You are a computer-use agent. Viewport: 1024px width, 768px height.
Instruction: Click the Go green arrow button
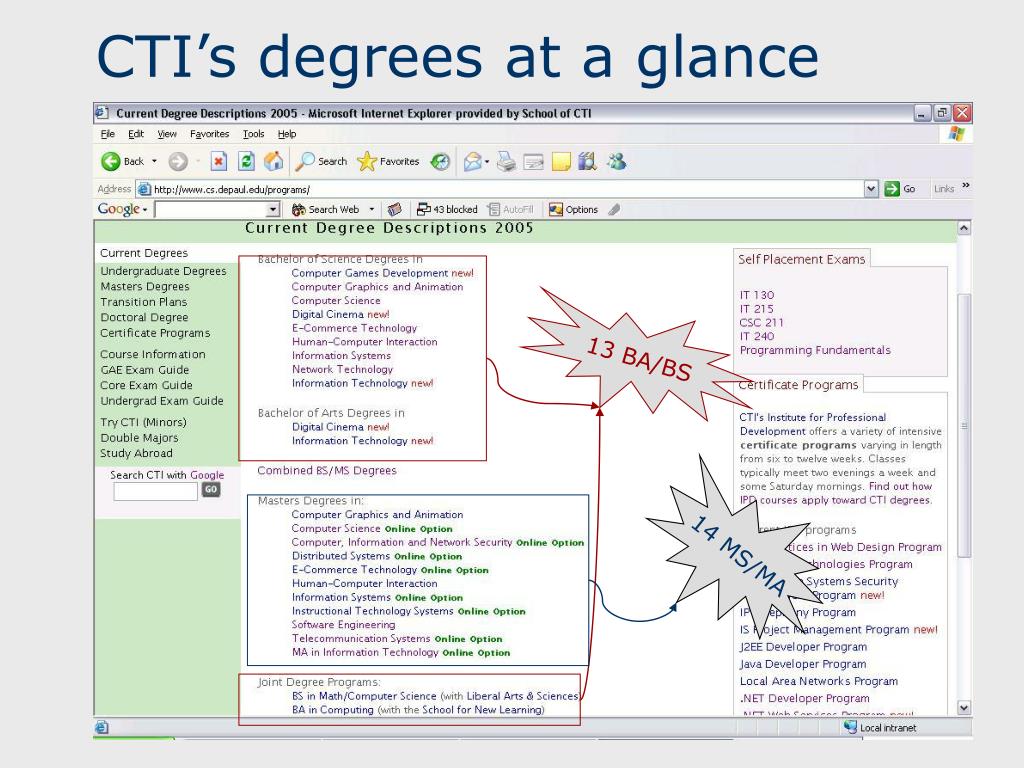900,189
